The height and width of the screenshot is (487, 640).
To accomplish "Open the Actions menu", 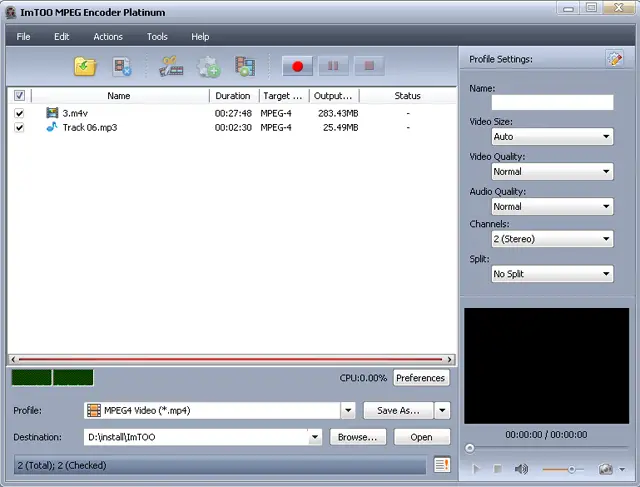I will tap(108, 37).
